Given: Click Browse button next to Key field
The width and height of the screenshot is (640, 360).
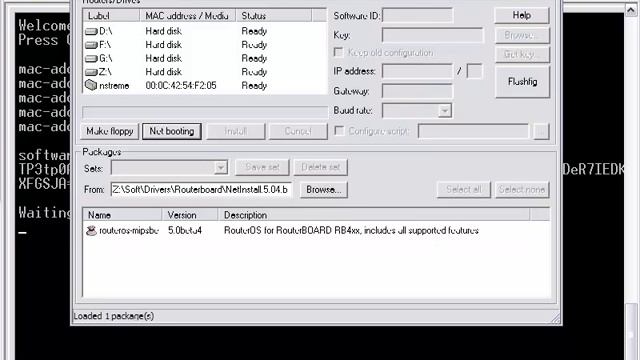Looking at the screenshot, I should coord(522,35).
